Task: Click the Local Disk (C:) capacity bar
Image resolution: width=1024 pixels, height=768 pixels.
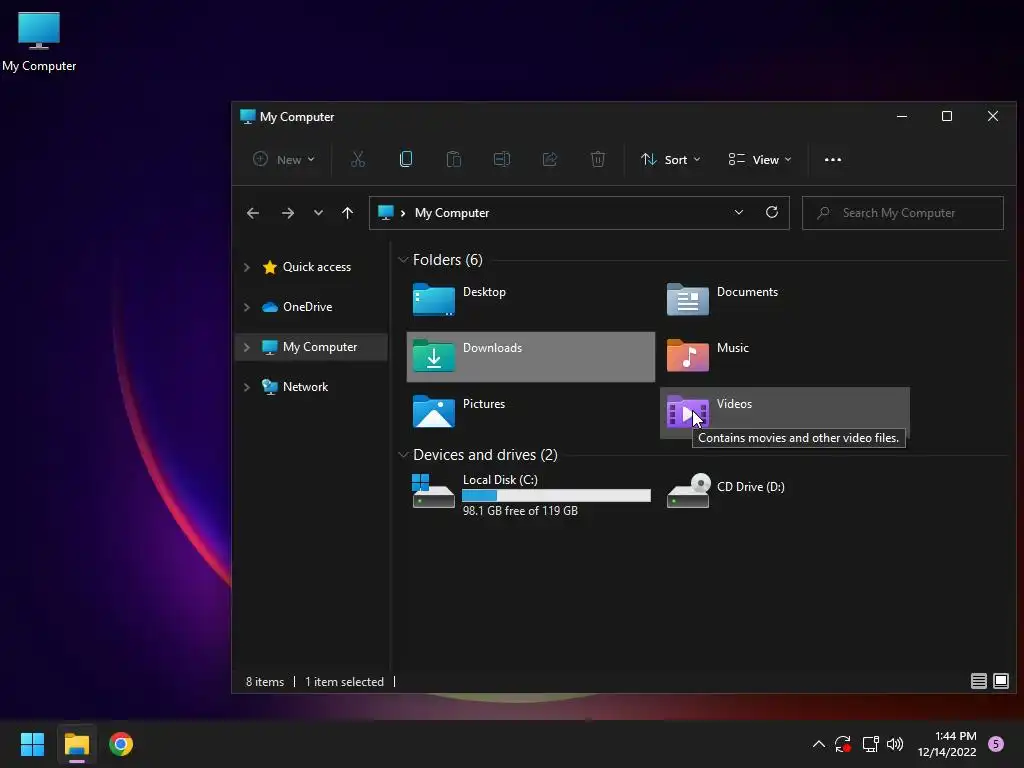Action: pos(556,496)
